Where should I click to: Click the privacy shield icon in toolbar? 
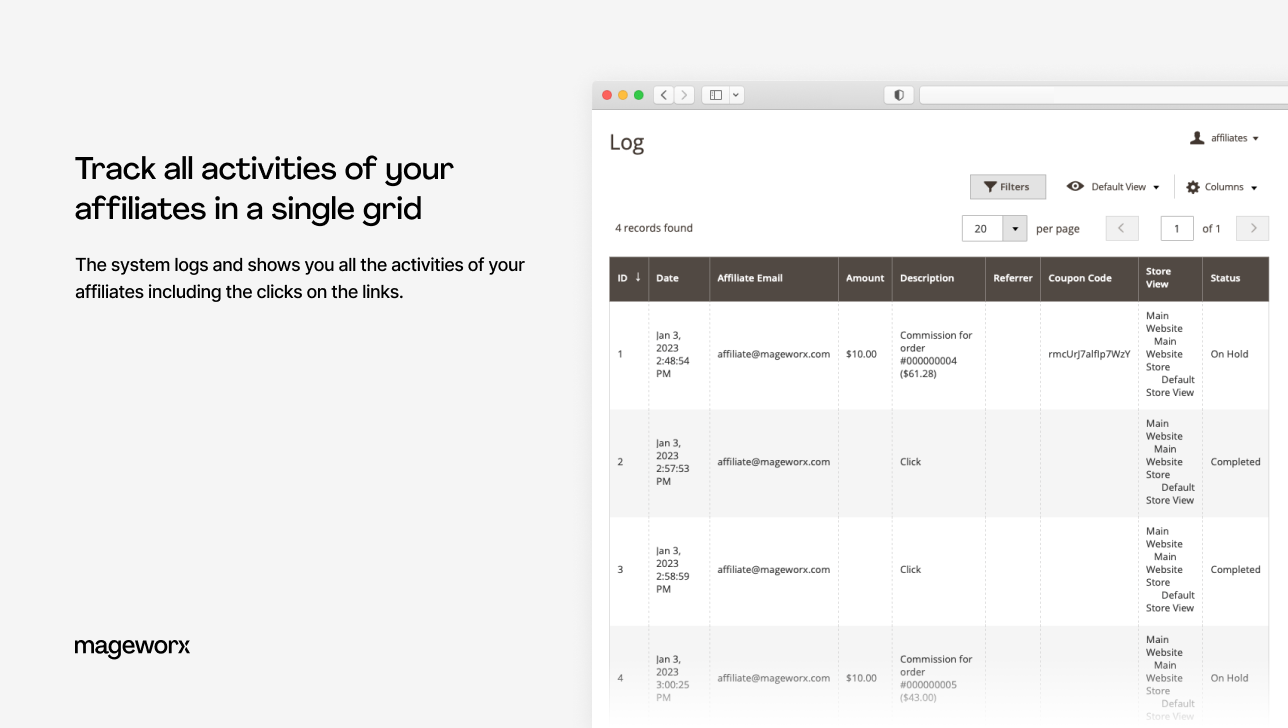tap(899, 95)
